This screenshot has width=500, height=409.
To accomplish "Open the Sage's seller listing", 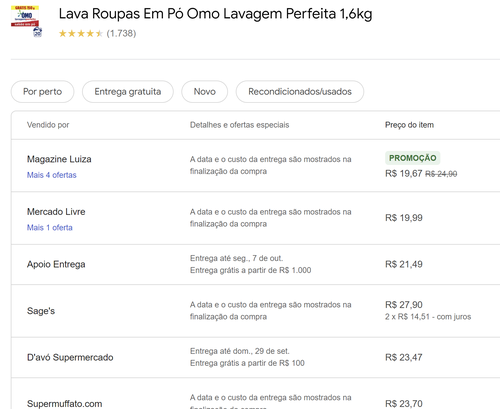I will tap(41, 311).
